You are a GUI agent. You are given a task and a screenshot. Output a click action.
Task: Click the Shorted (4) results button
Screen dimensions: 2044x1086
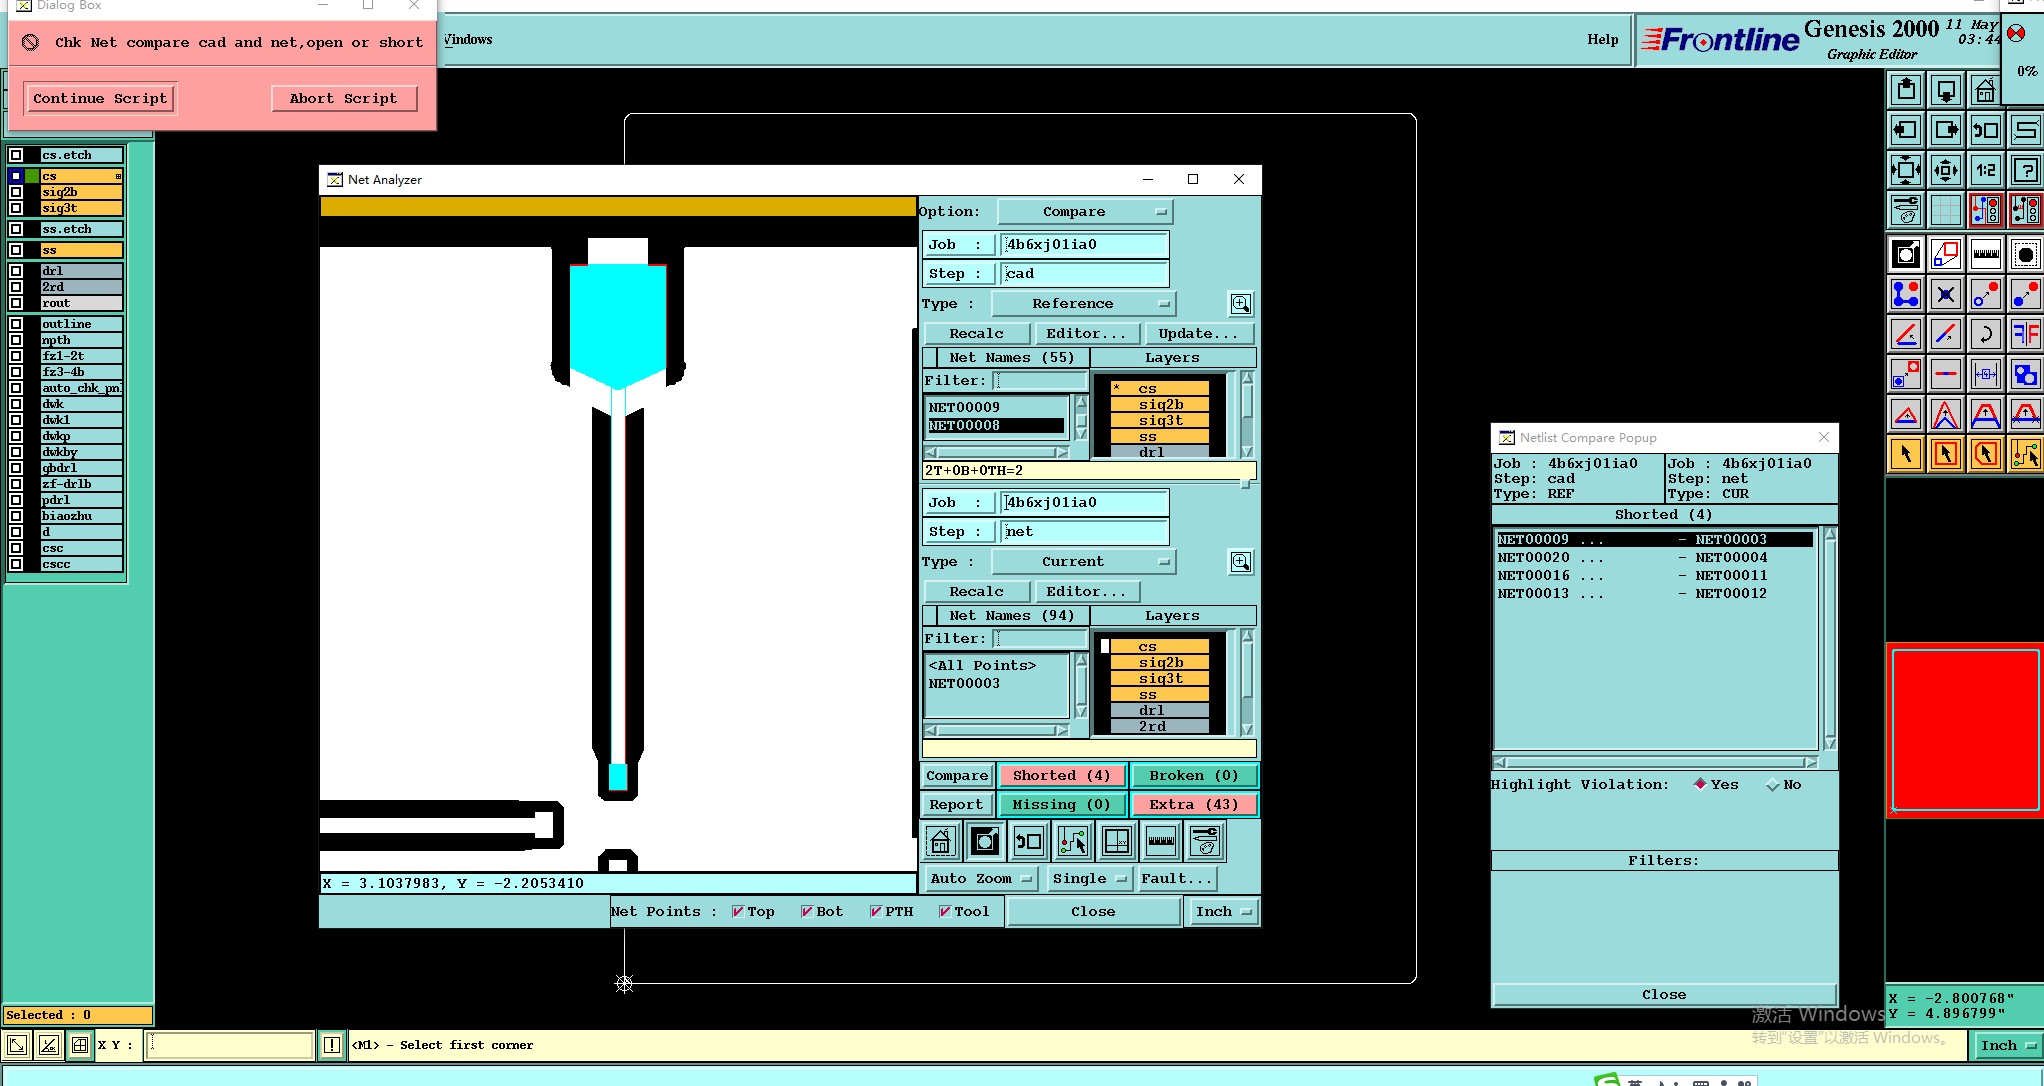[1062, 776]
